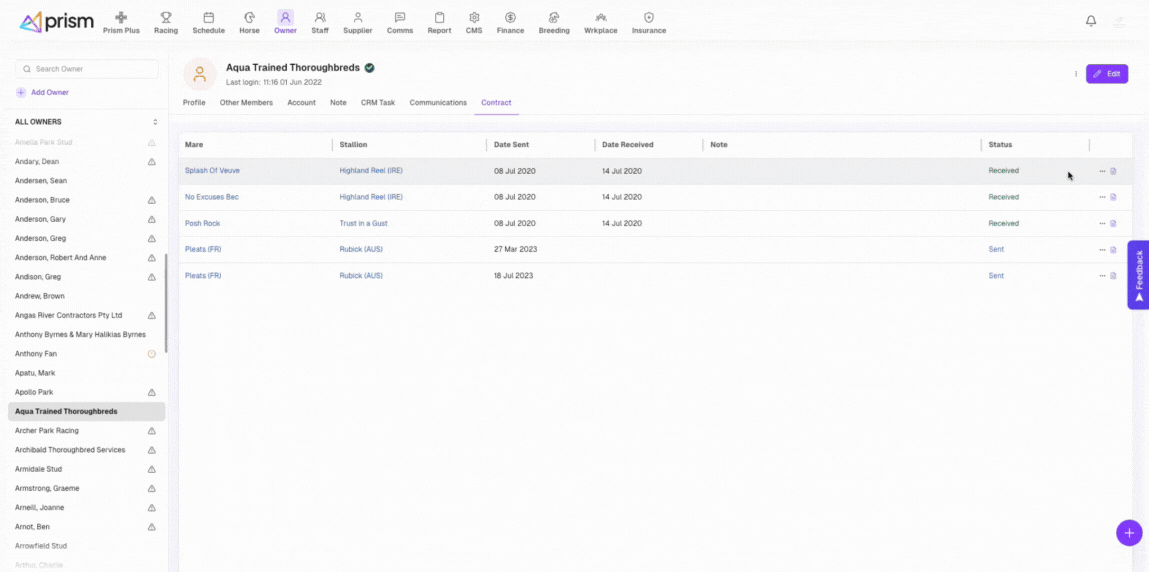
Task: Open the Prism Plus module icon
Action: point(121,18)
